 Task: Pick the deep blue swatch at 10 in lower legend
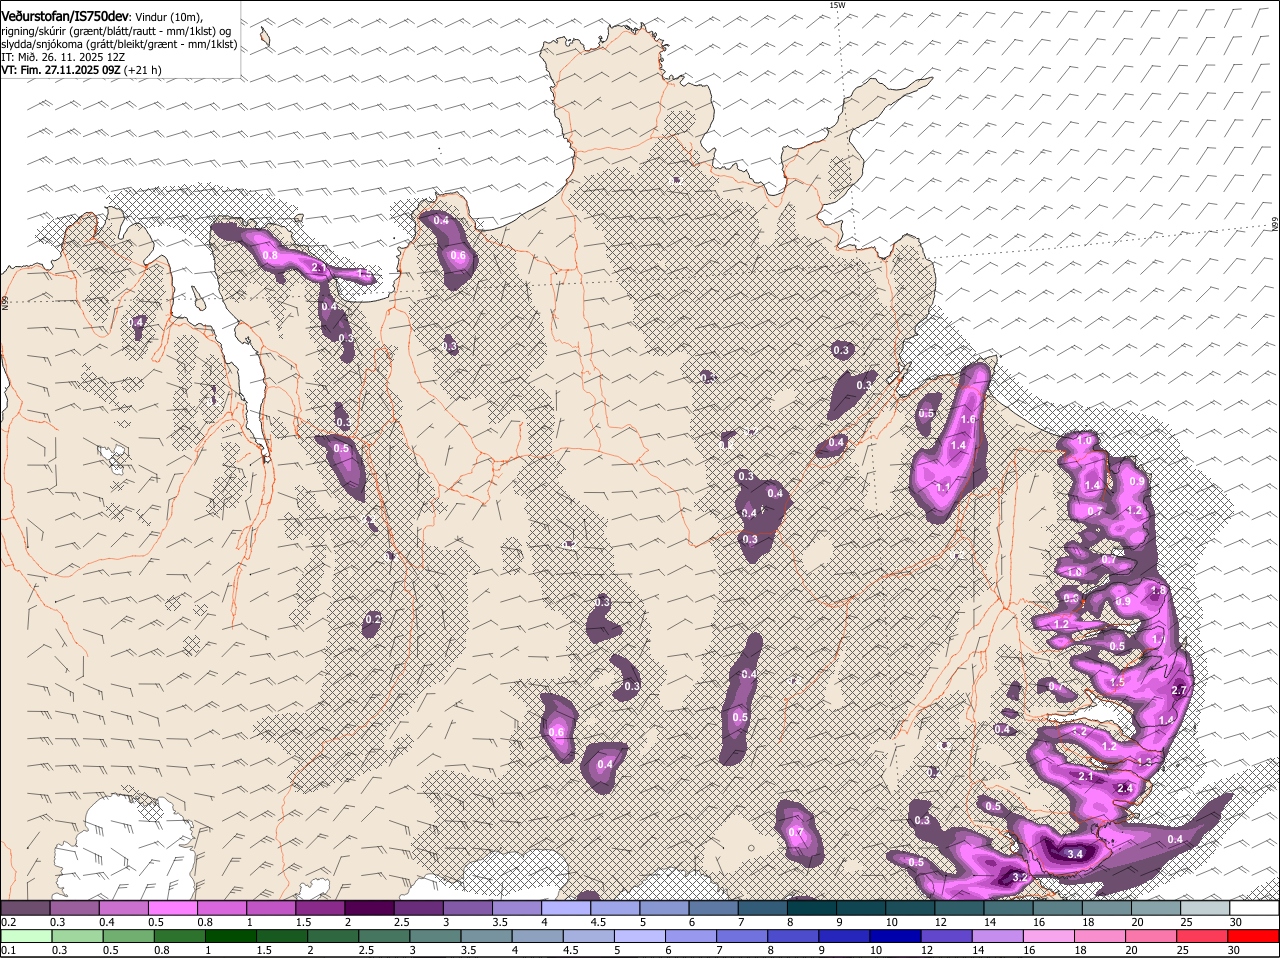click(x=896, y=936)
